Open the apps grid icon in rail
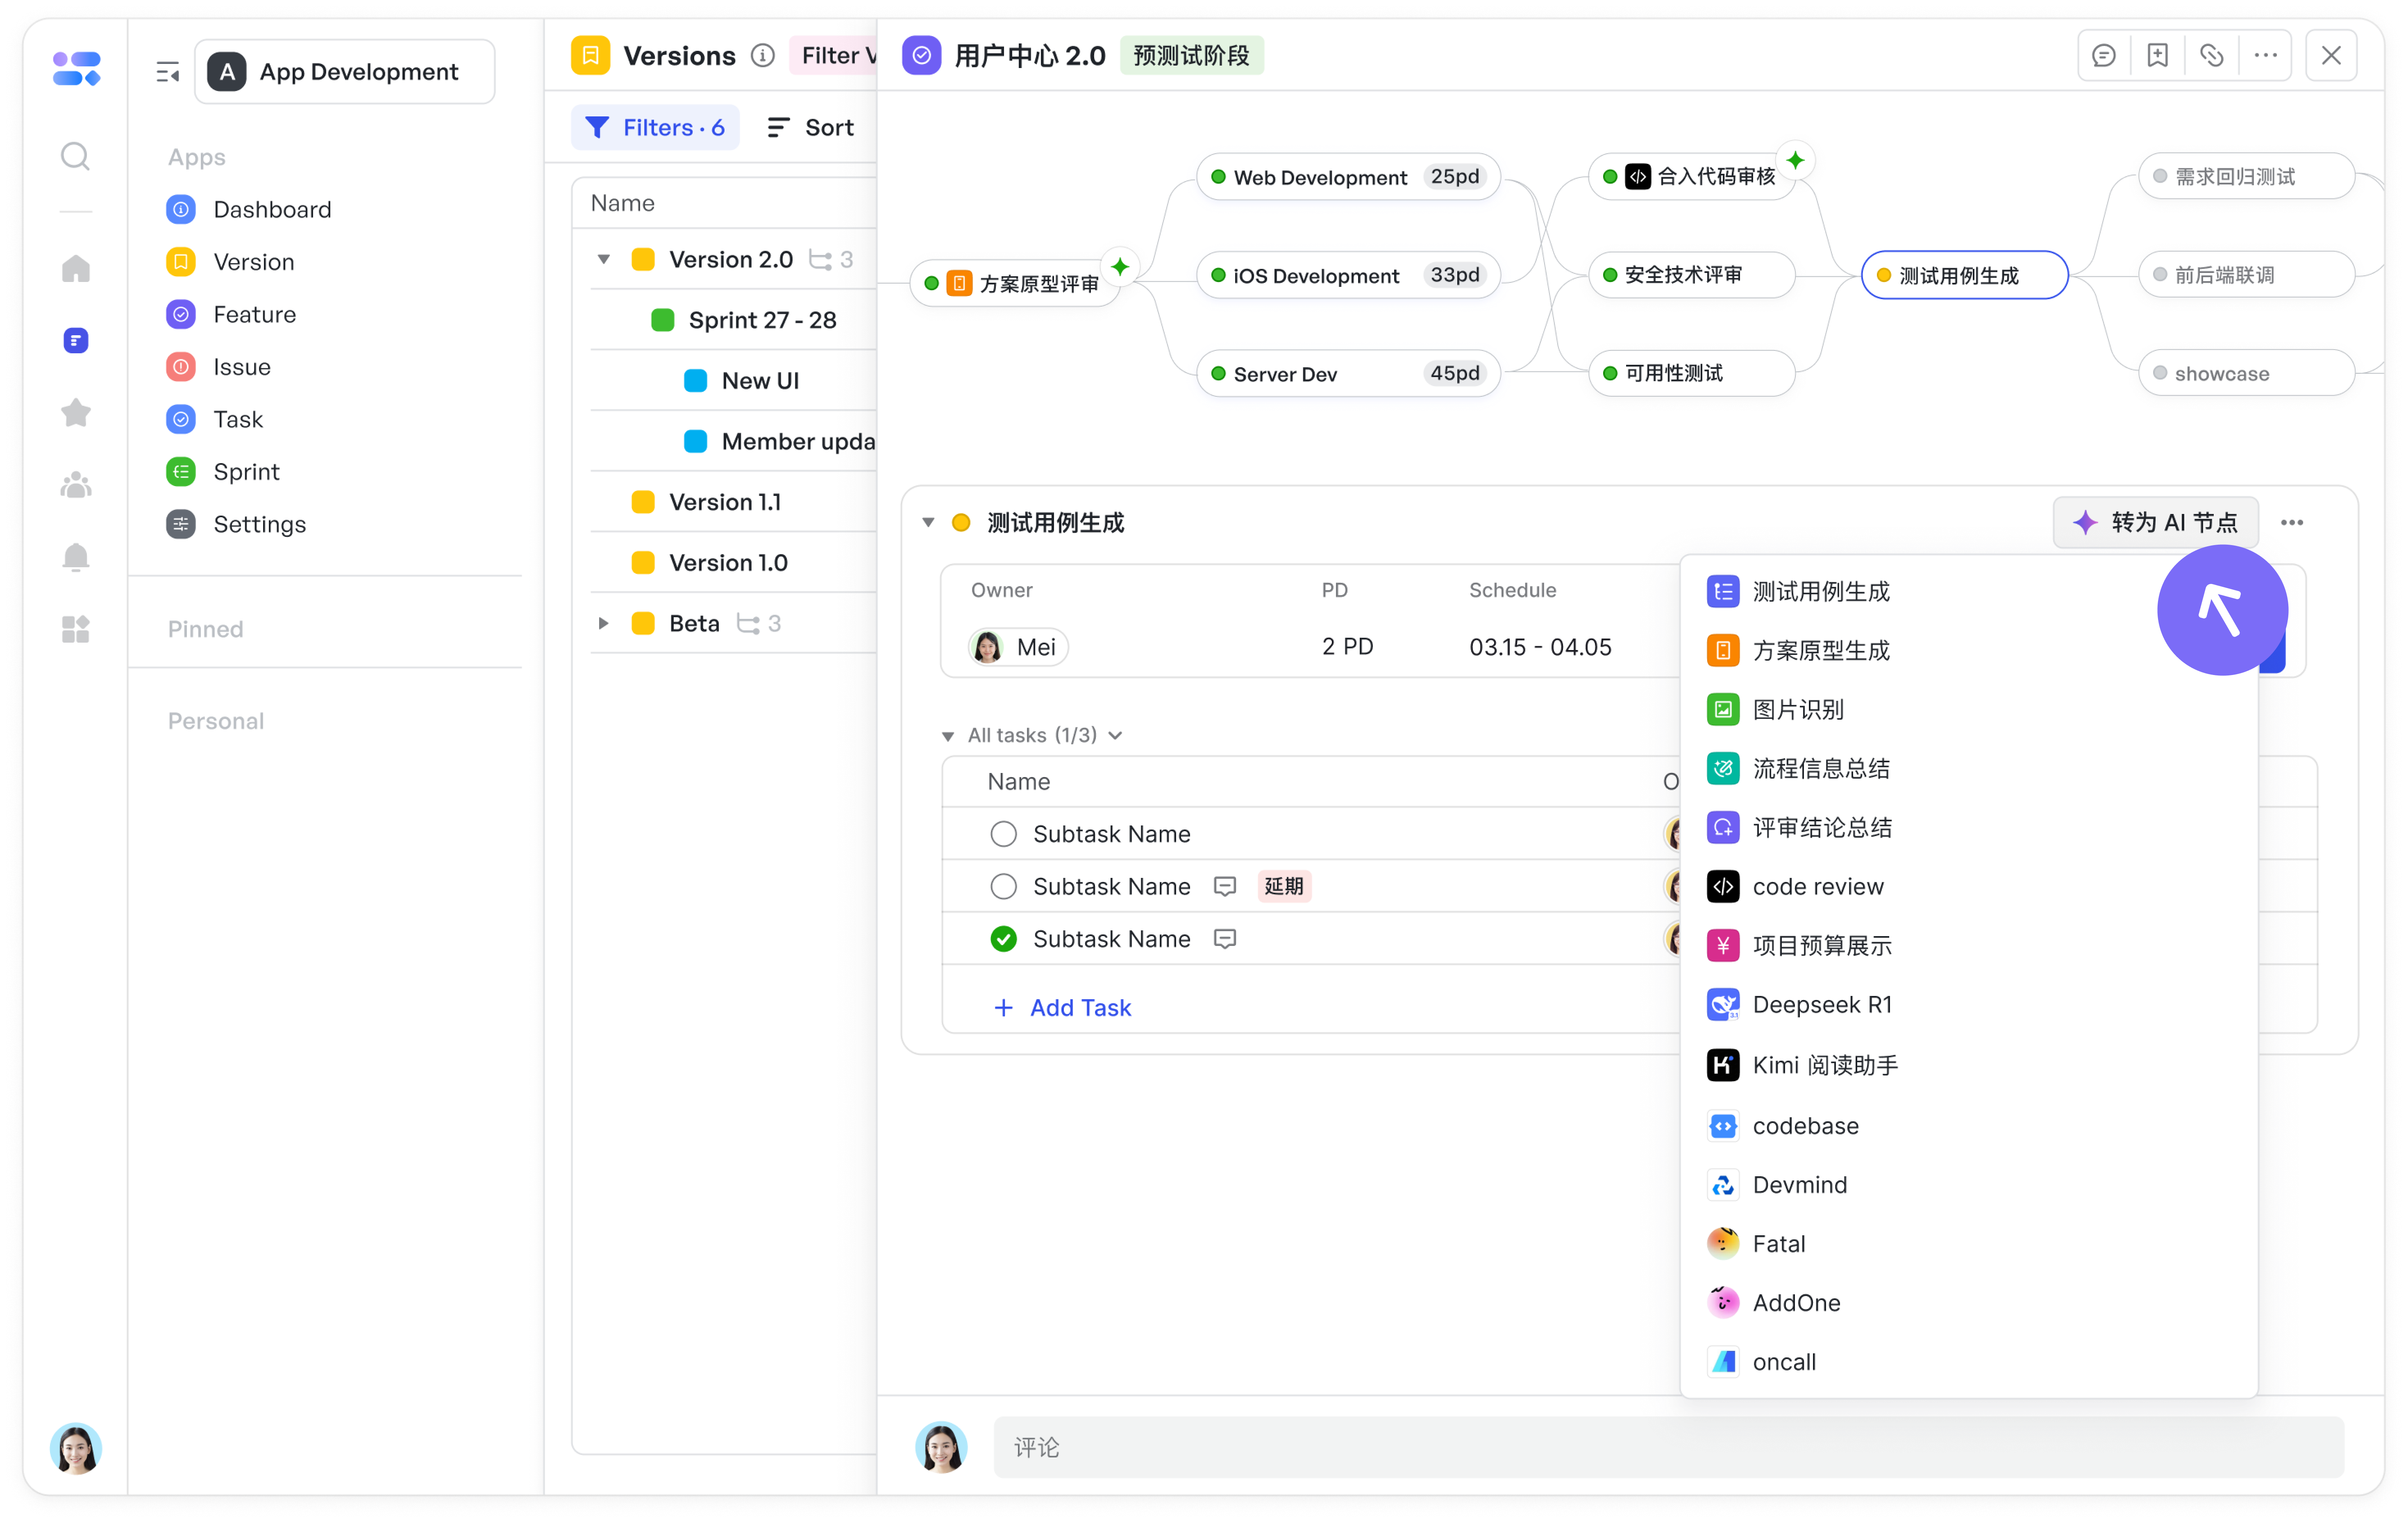 [75, 629]
